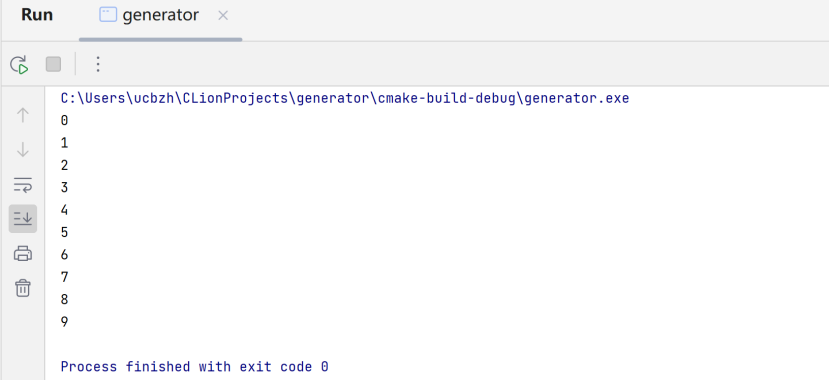Click output line showing 7
This screenshot has height=380, width=830.
[x=65, y=277]
